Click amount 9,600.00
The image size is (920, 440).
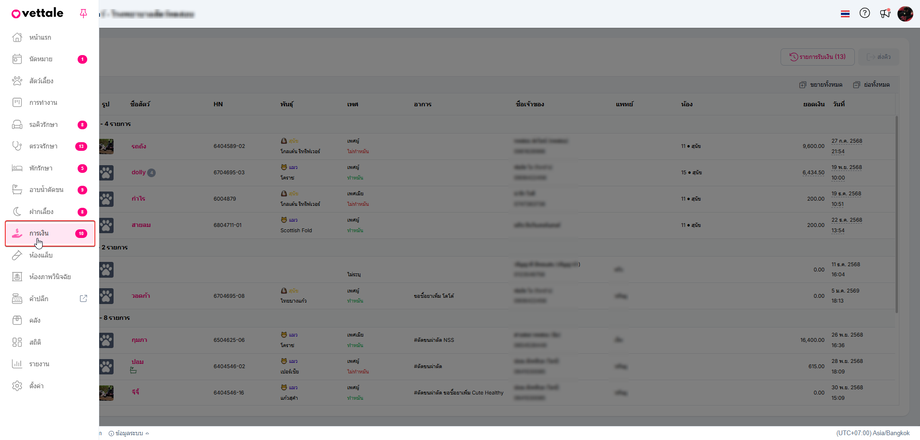pos(814,146)
